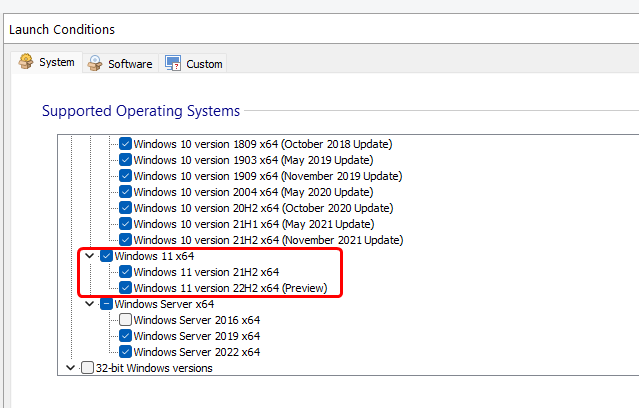Viewport: 639px width, 408px height.
Task: Click the Supported Operating Systems heading
Action: [141, 111]
